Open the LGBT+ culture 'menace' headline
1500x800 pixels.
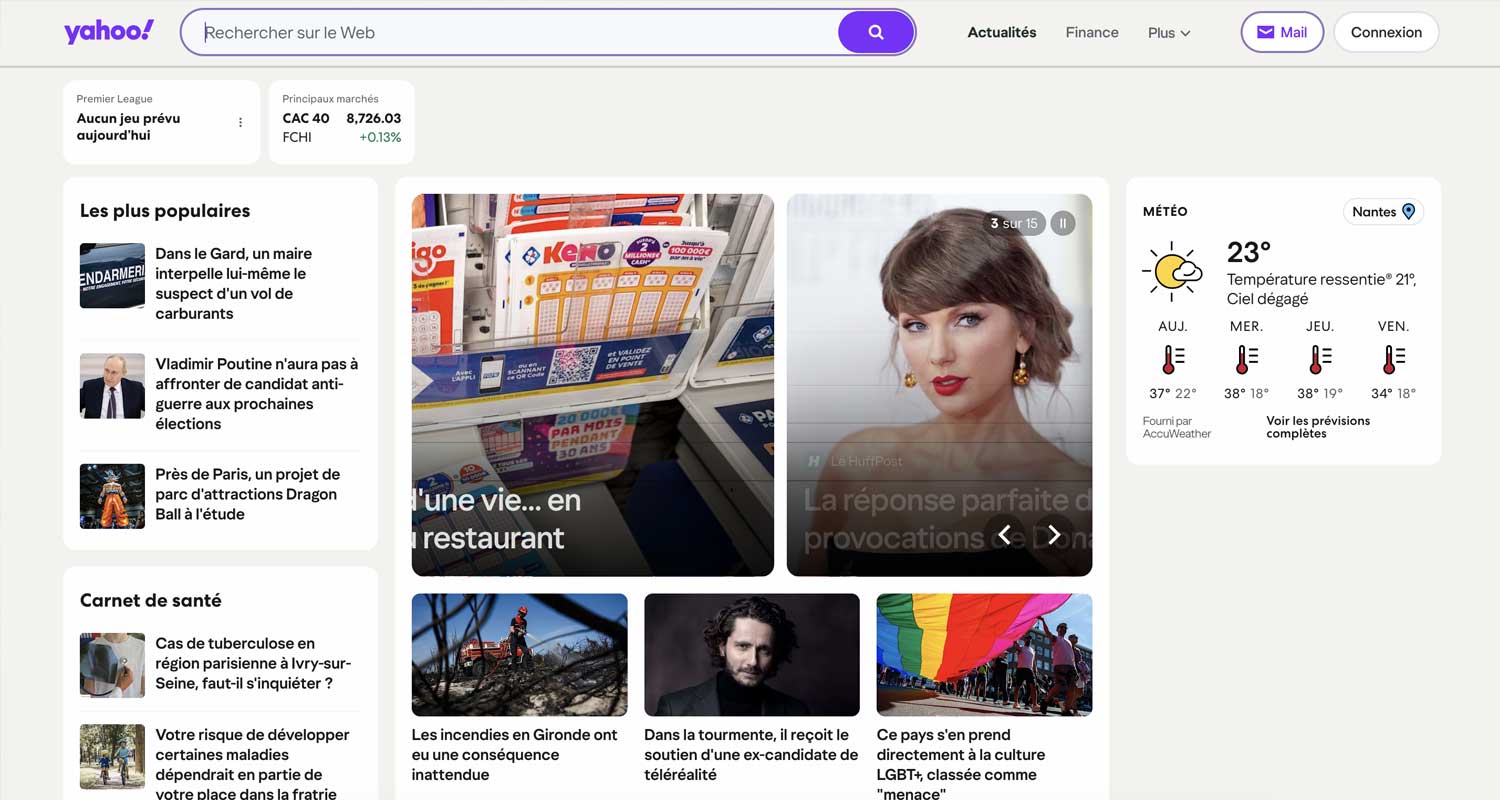click(x=961, y=764)
